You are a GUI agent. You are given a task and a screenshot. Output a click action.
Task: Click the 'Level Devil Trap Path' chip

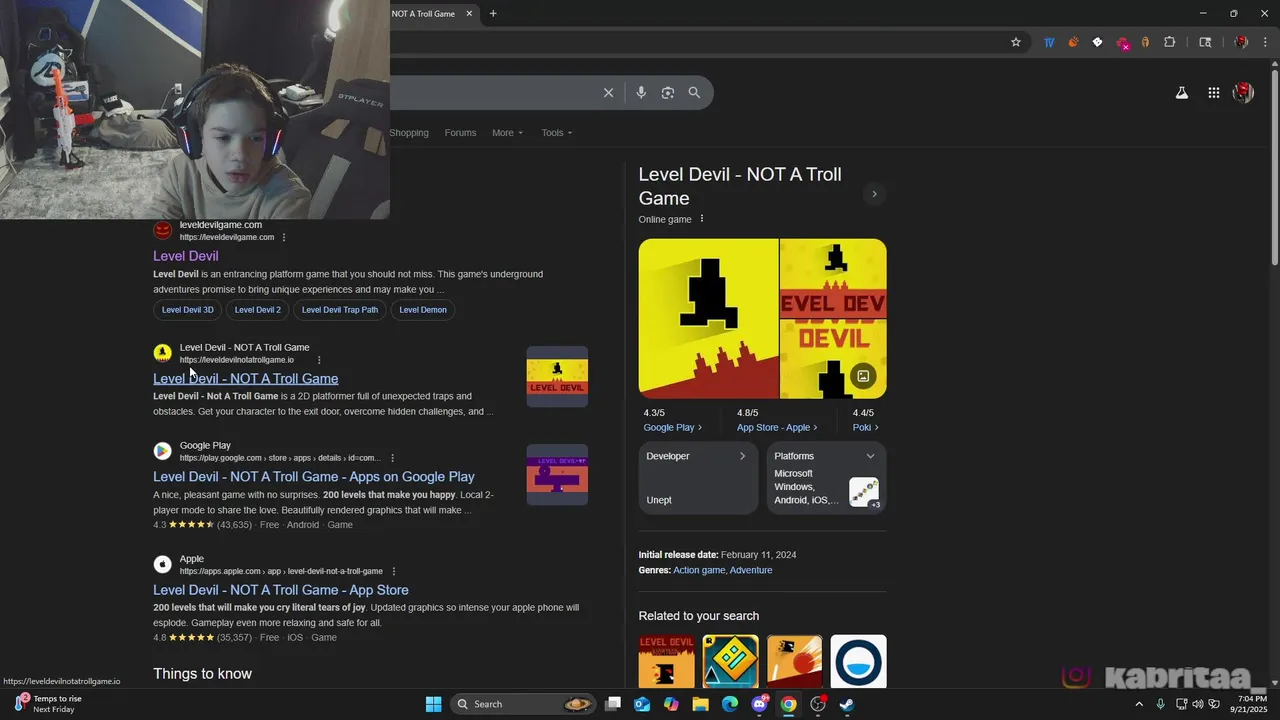340,310
